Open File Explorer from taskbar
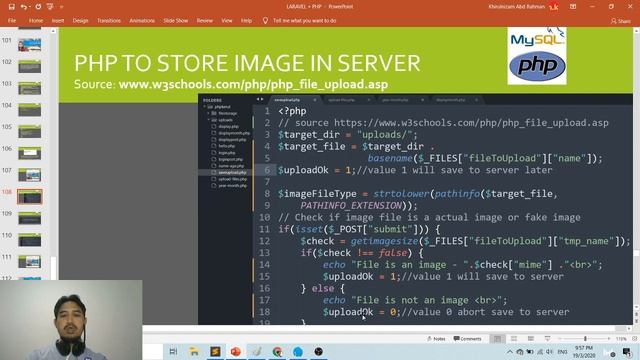The height and width of the screenshot is (360, 640). [x=194, y=351]
